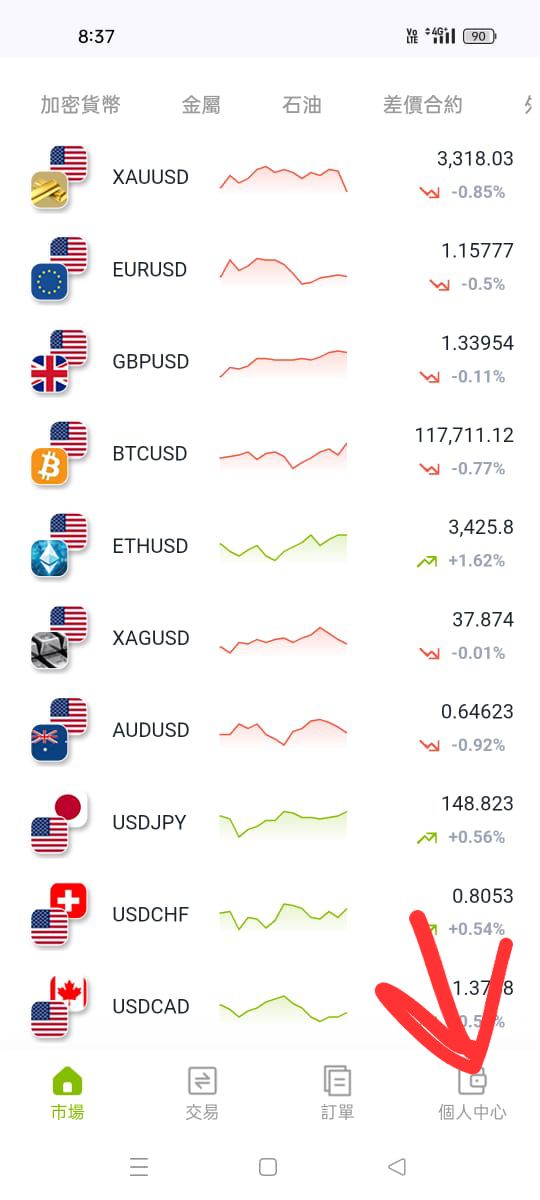
Task: Open GBPUSD price 1.33954
Action: pyautogui.click(x=477, y=343)
